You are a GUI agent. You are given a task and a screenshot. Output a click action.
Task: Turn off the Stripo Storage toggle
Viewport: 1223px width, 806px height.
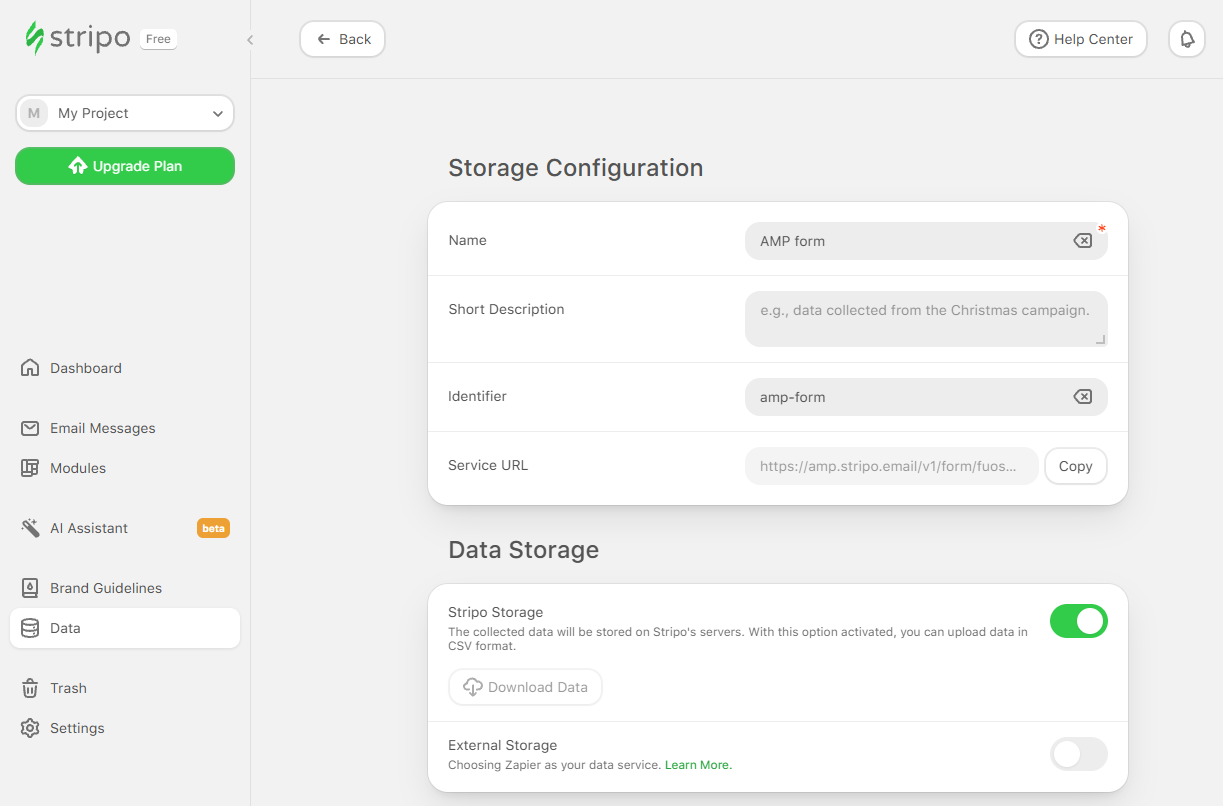tap(1079, 621)
